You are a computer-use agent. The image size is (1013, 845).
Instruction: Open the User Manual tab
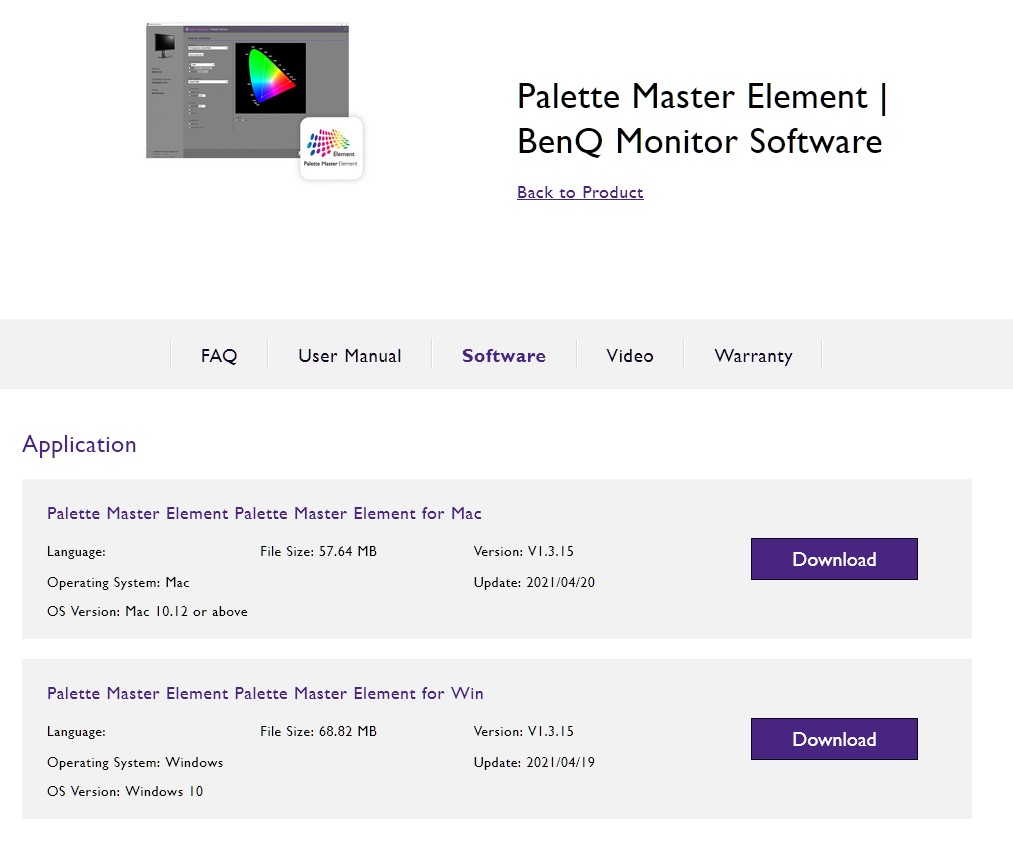[349, 356]
